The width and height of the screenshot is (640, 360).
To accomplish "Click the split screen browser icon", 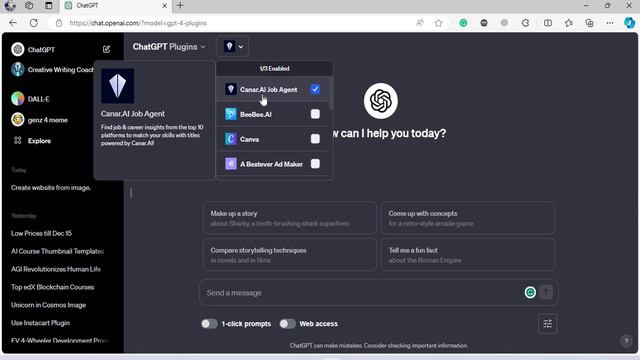I will click(x=548, y=23).
